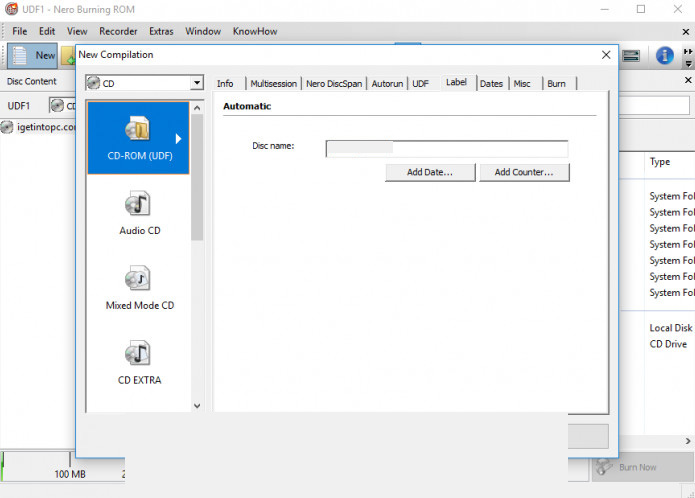The image size is (695, 498).
Task: Open the Window menu
Action: 203,31
